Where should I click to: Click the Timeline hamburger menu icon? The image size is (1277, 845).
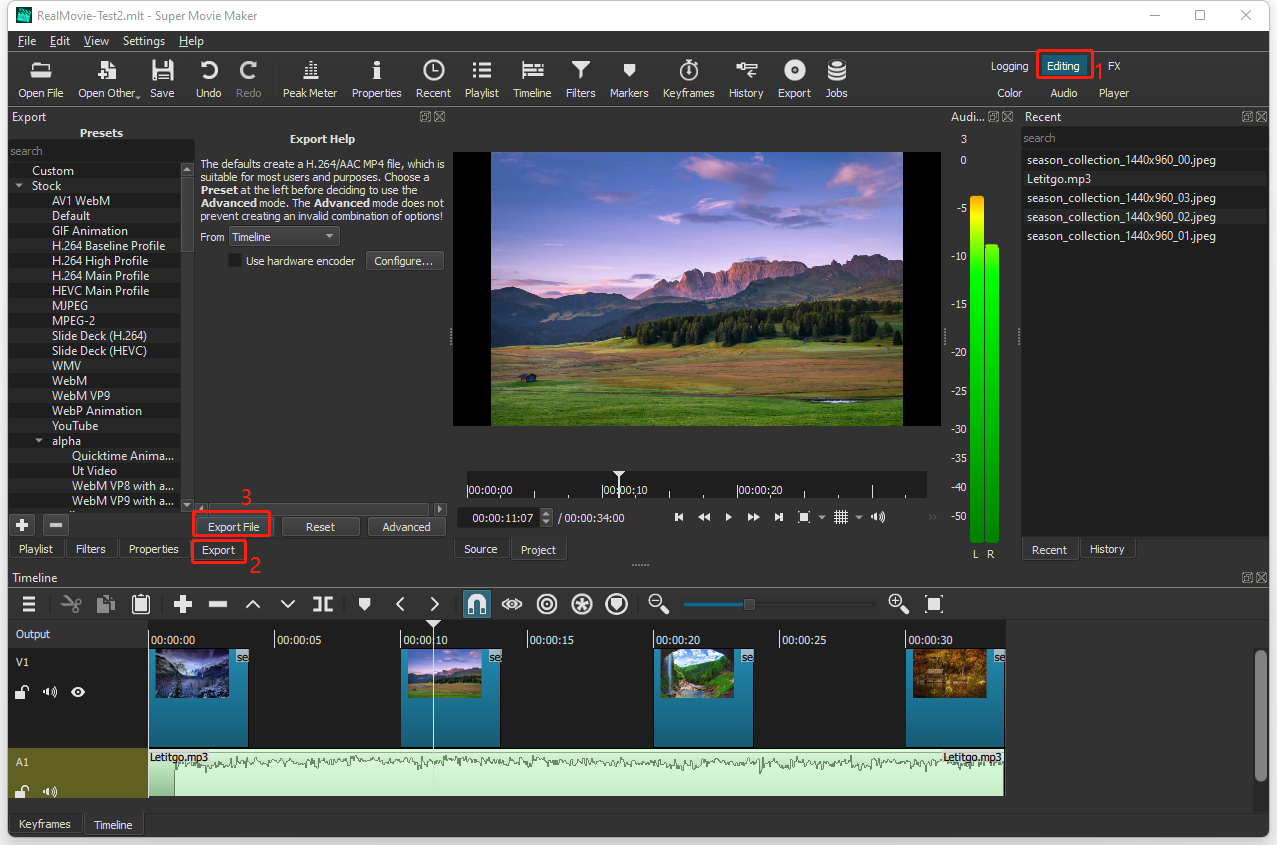click(28, 603)
